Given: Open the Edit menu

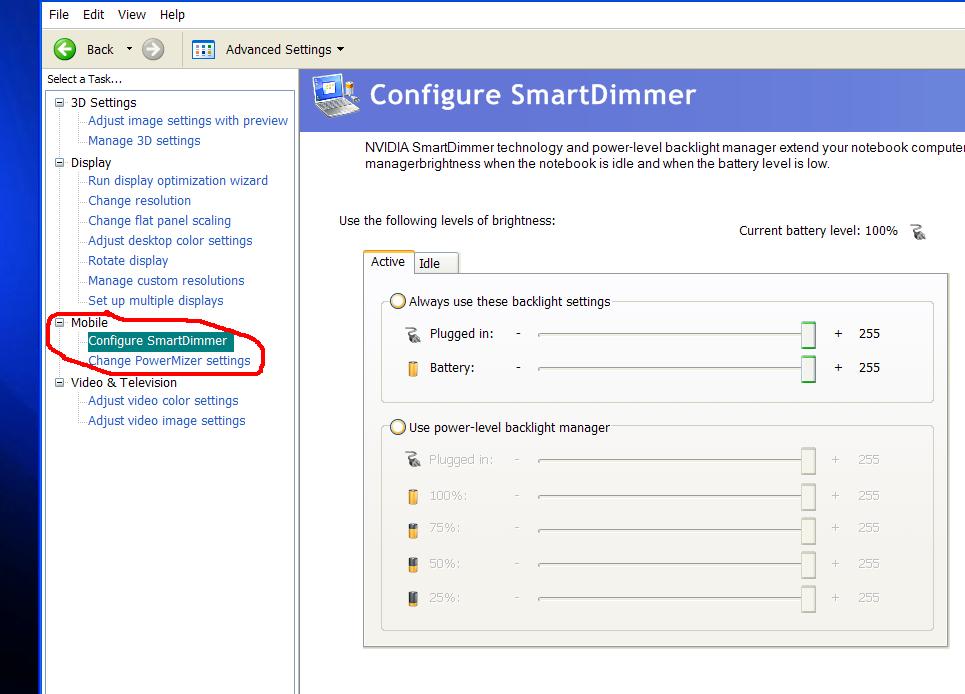Looking at the screenshot, I should 94,14.
